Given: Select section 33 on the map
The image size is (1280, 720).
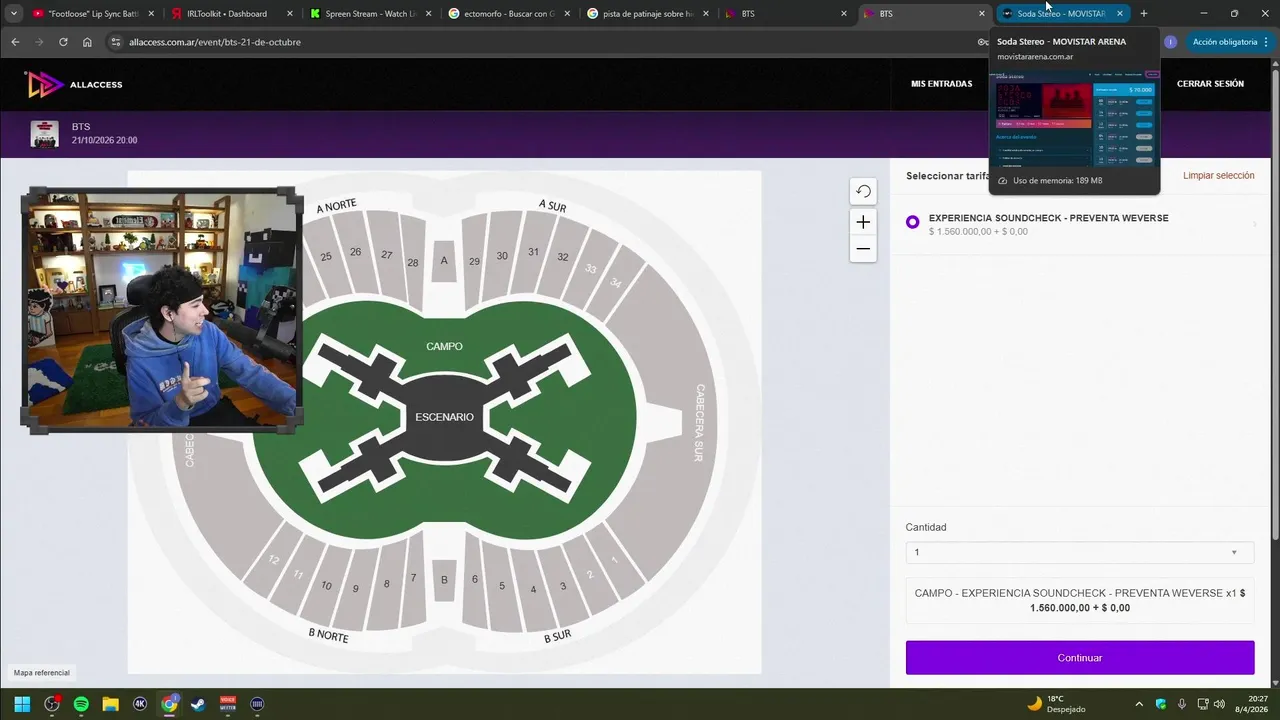Looking at the screenshot, I should tap(591, 269).
